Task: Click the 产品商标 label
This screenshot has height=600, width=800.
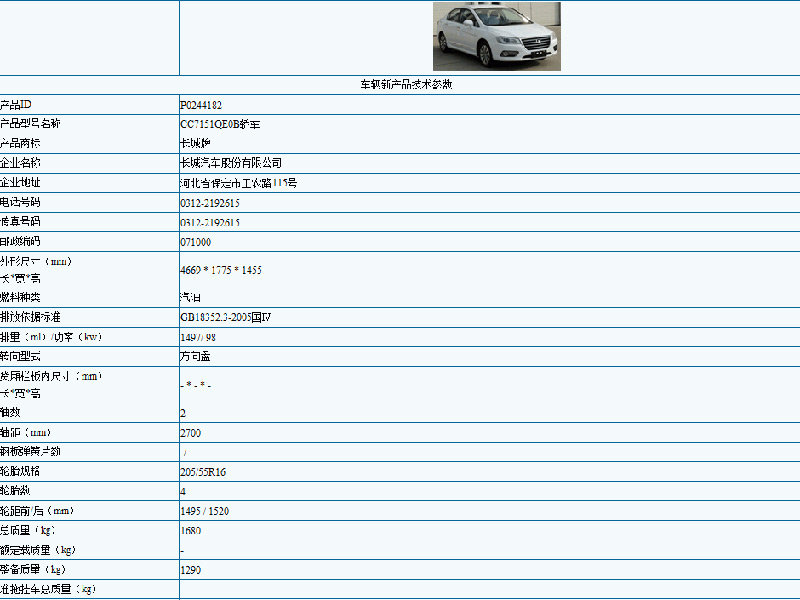Action: [20, 143]
